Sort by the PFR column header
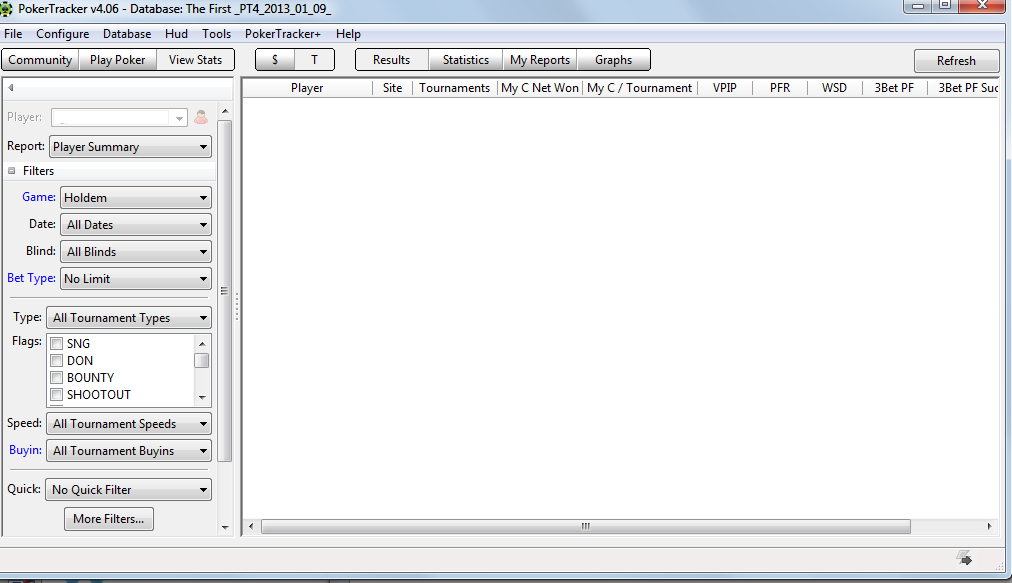Image resolution: width=1012 pixels, height=583 pixels. [780, 88]
